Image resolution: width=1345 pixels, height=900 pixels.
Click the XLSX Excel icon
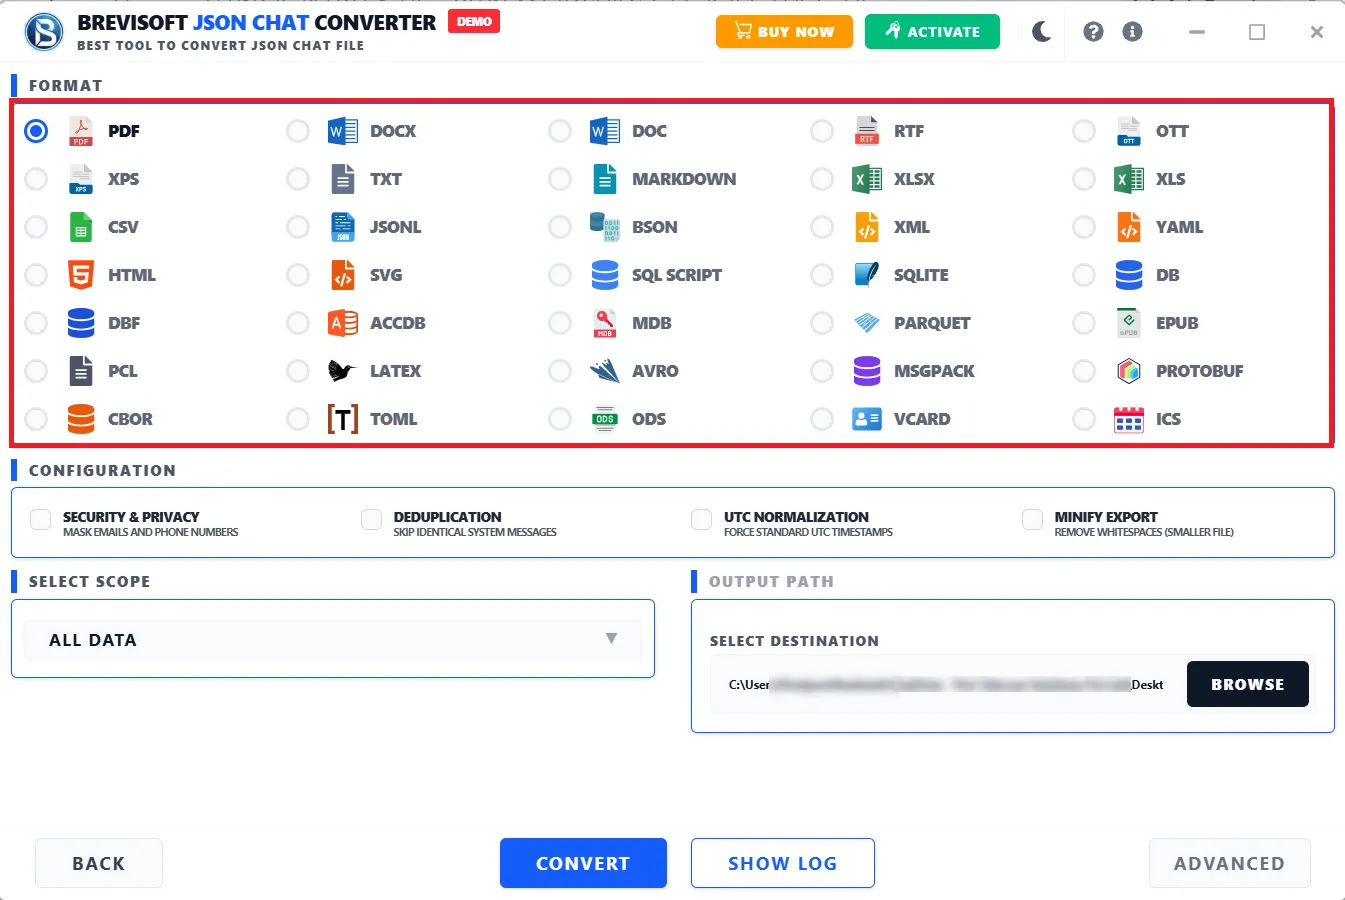[867, 179]
